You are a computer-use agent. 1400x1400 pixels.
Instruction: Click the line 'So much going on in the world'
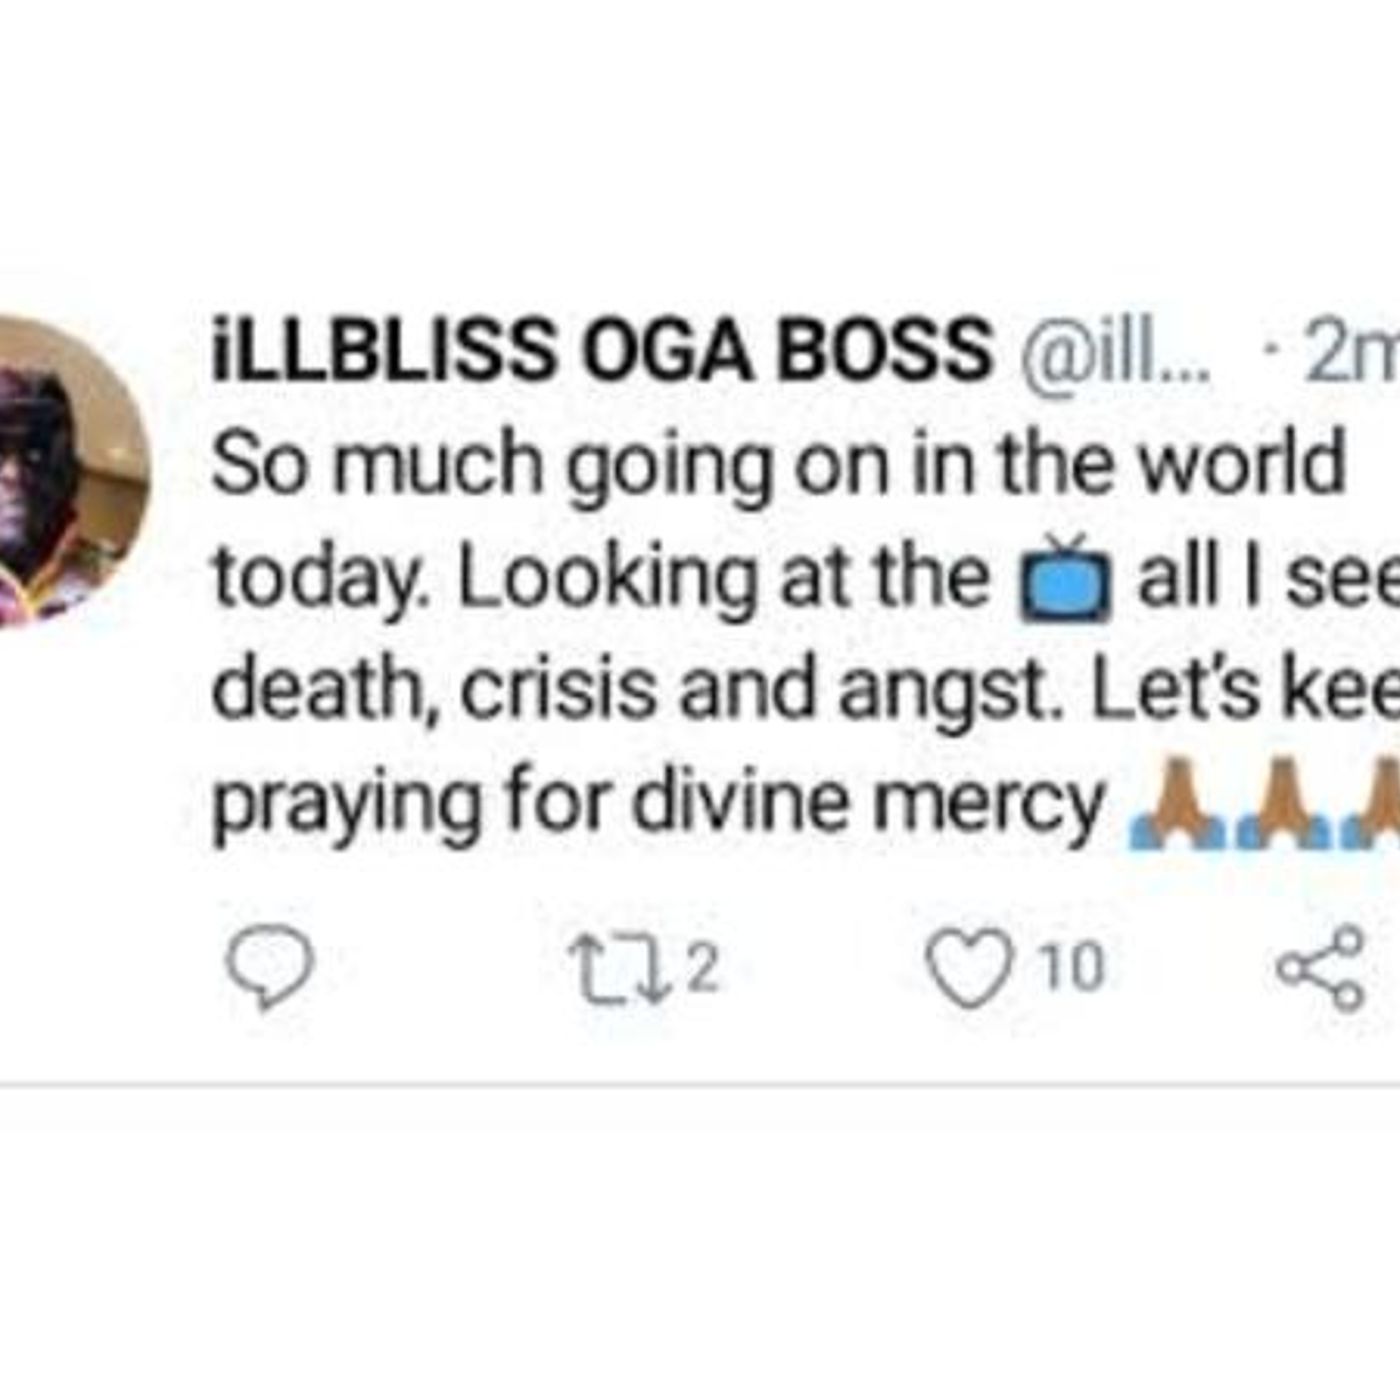pos(778,464)
